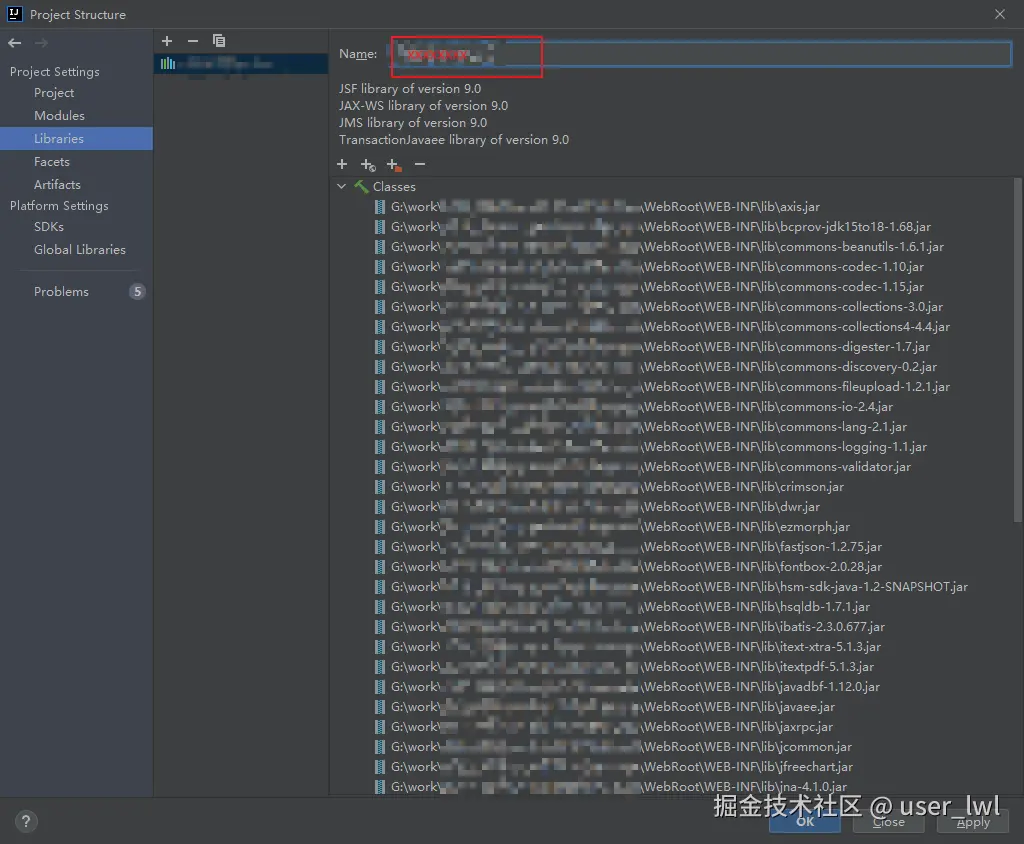The image size is (1024, 844).
Task: Specify documentation URL icon
Action: tap(368, 165)
